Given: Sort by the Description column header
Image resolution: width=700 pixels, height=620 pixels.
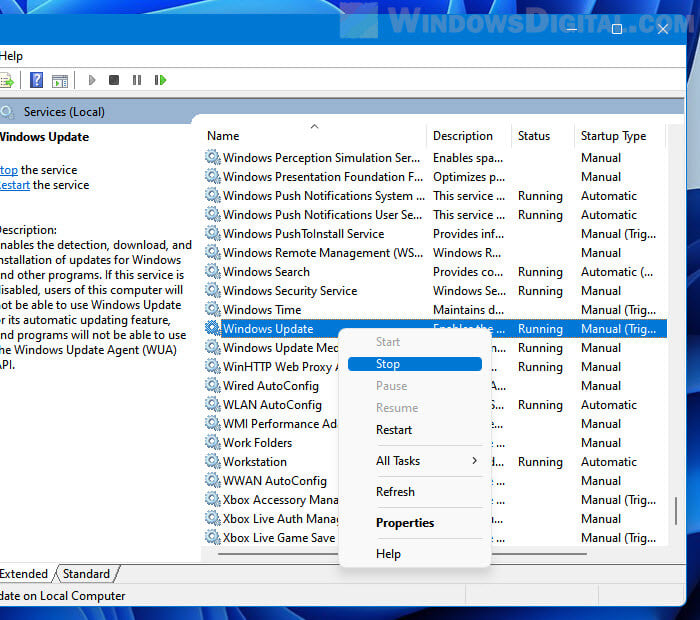Looking at the screenshot, I should coord(469,136).
